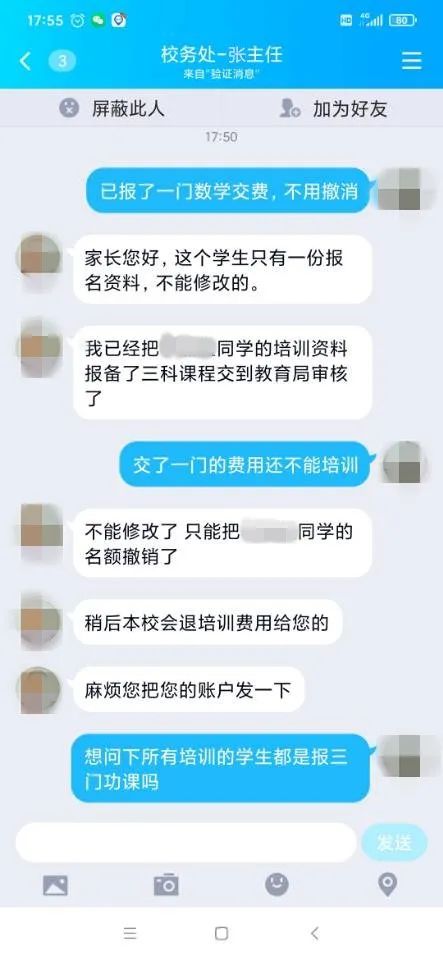The height and width of the screenshot is (960, 443).
Task: Tap the Android home square button
Action: pos(222,933)
